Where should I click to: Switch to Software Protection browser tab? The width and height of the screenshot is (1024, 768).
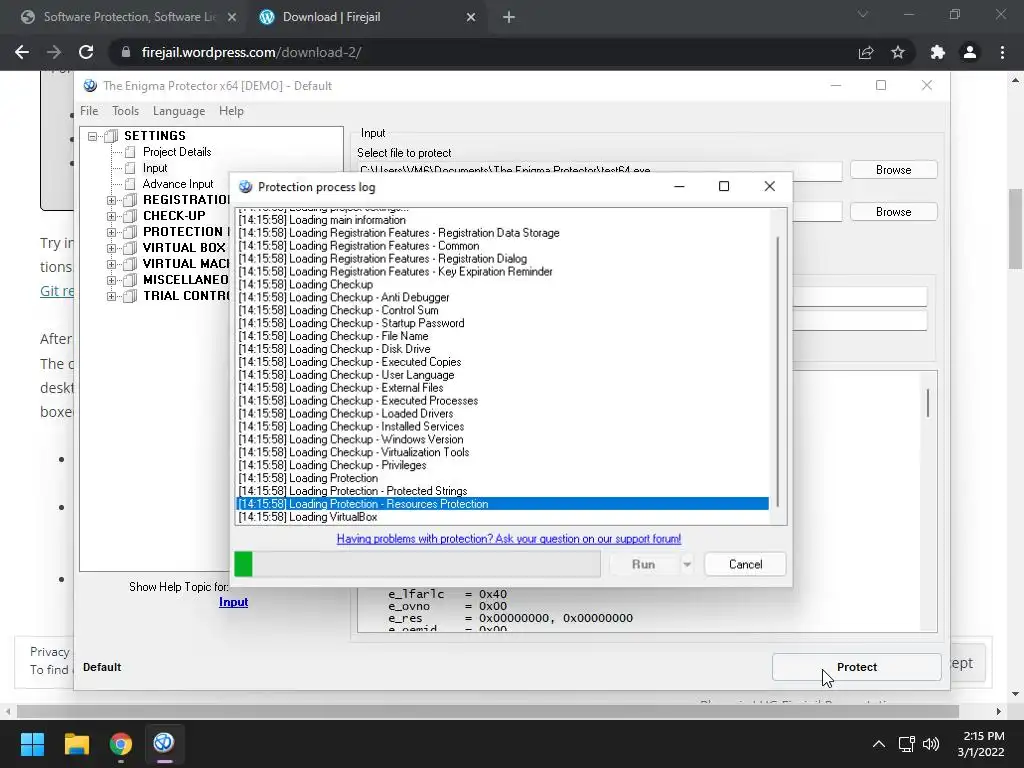coord(129,17)
